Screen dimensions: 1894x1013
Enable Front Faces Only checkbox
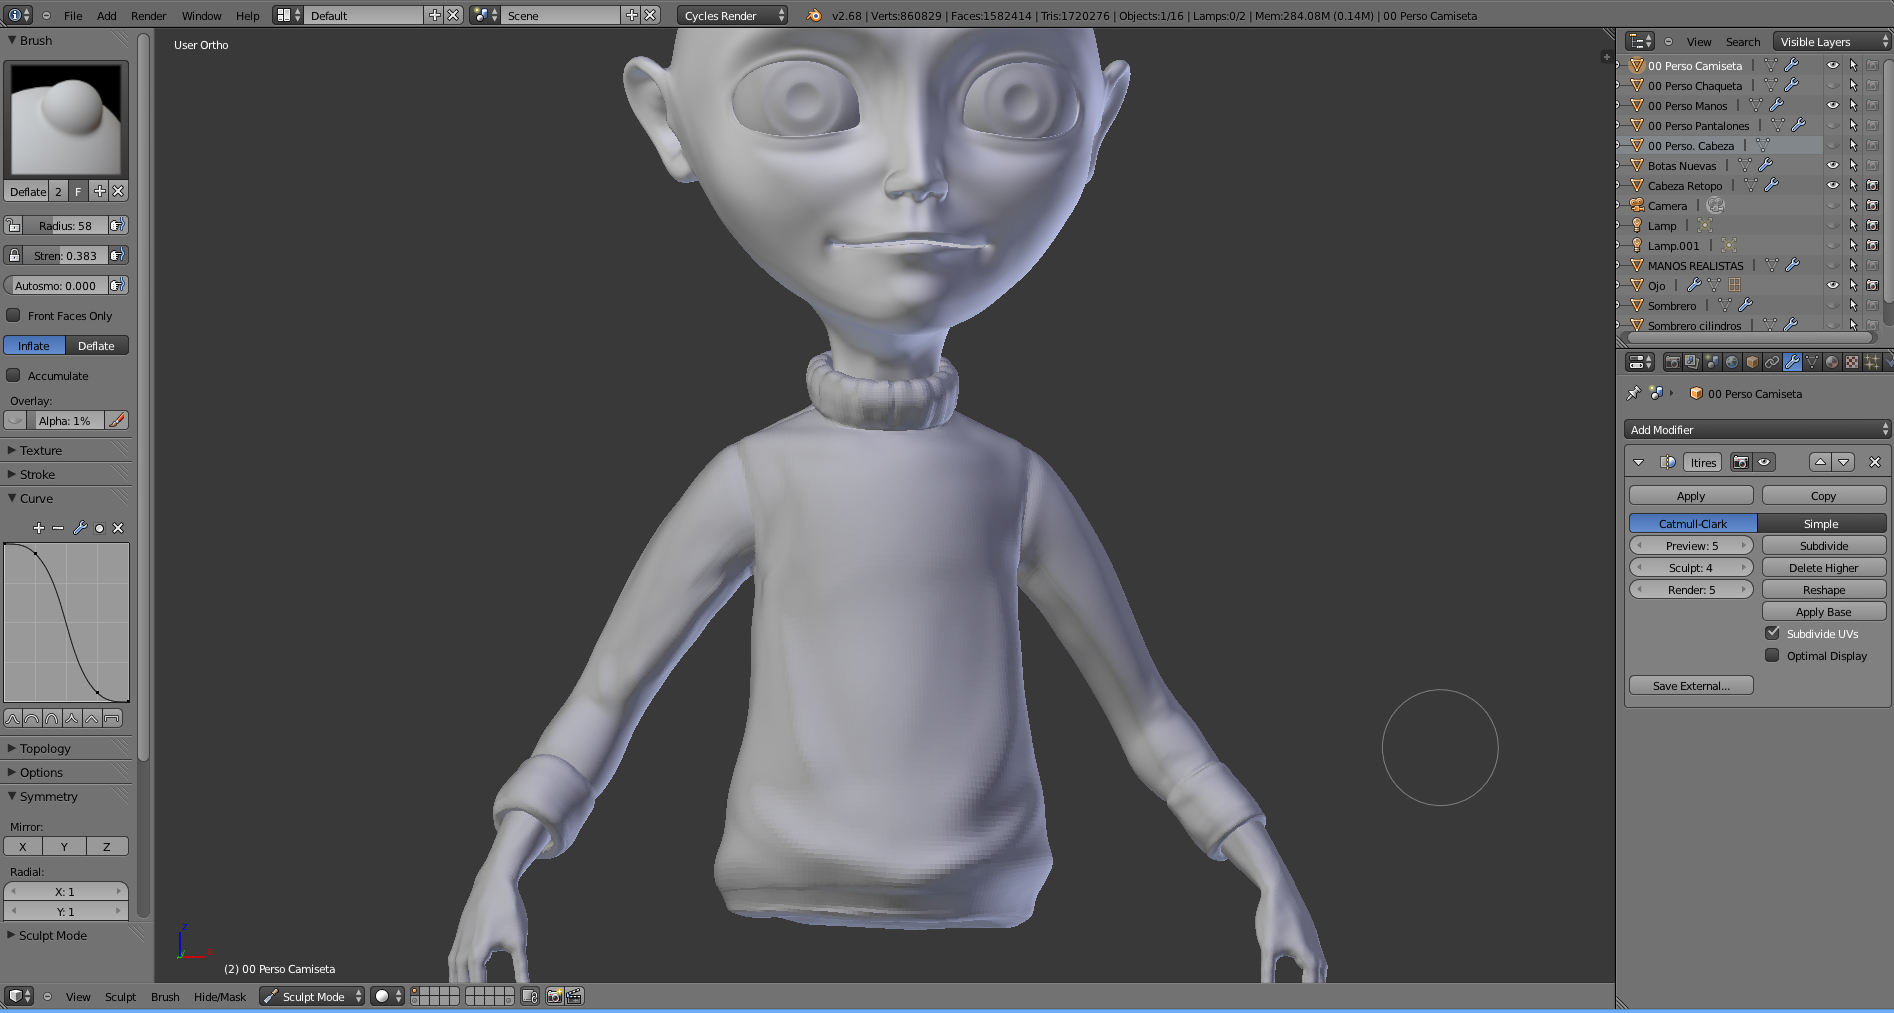pyautogui.click(x=14, y=315)
